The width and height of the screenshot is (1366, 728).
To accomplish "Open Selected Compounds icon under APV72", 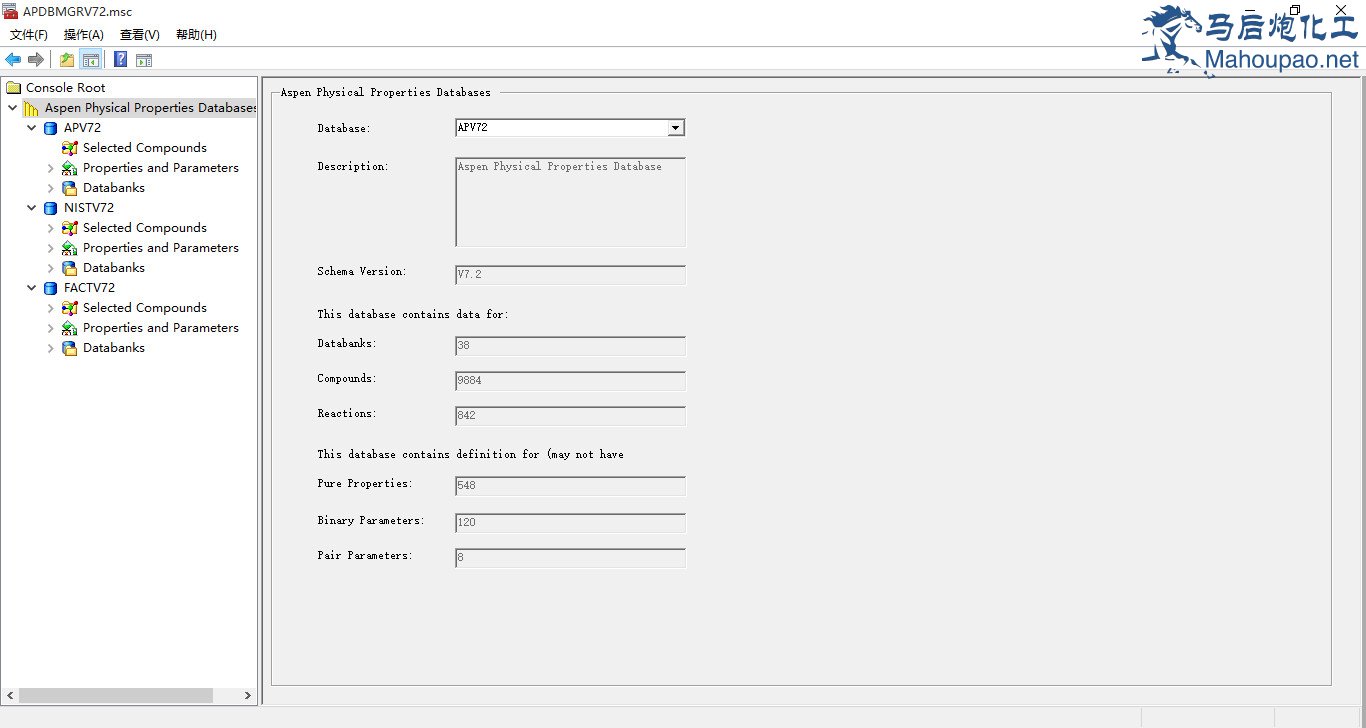I will pos(70,148).
